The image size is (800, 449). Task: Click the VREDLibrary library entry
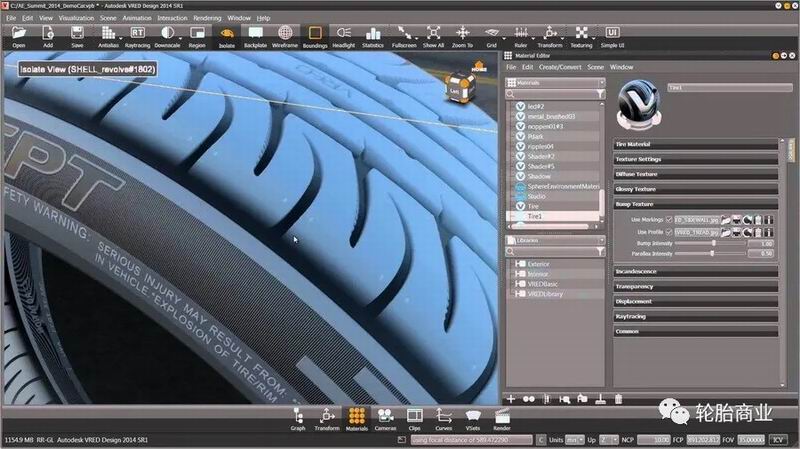(546, 294)
